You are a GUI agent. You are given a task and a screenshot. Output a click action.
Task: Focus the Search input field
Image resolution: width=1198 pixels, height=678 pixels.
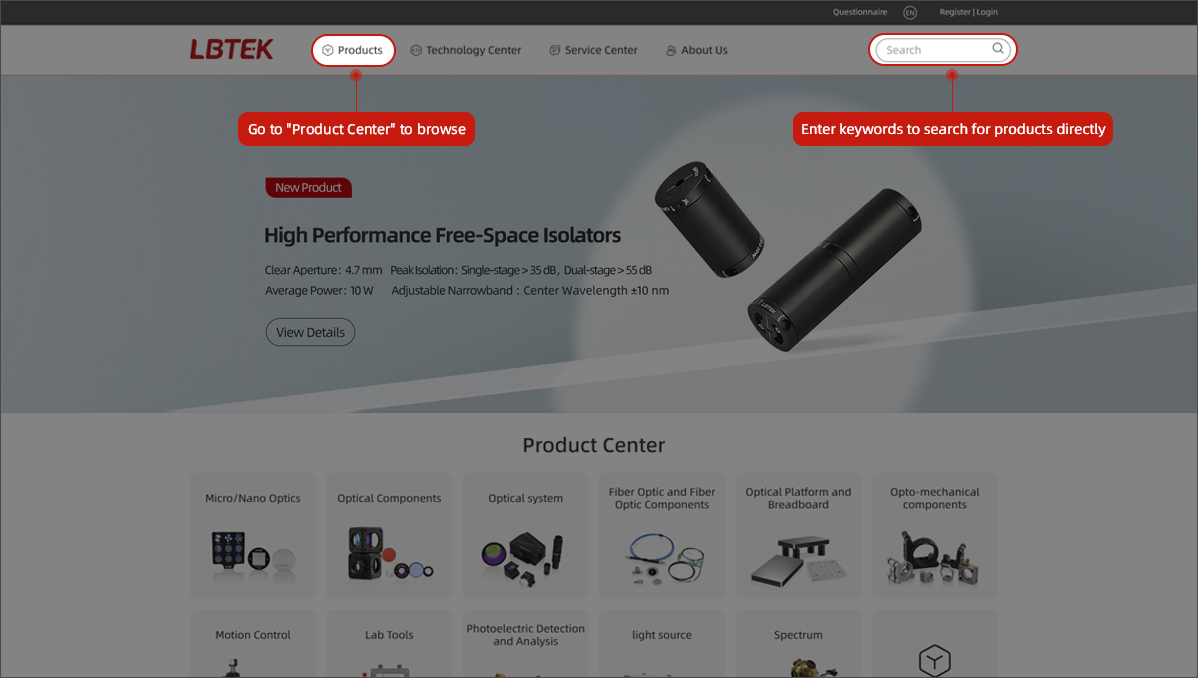[x=935, y=50]
